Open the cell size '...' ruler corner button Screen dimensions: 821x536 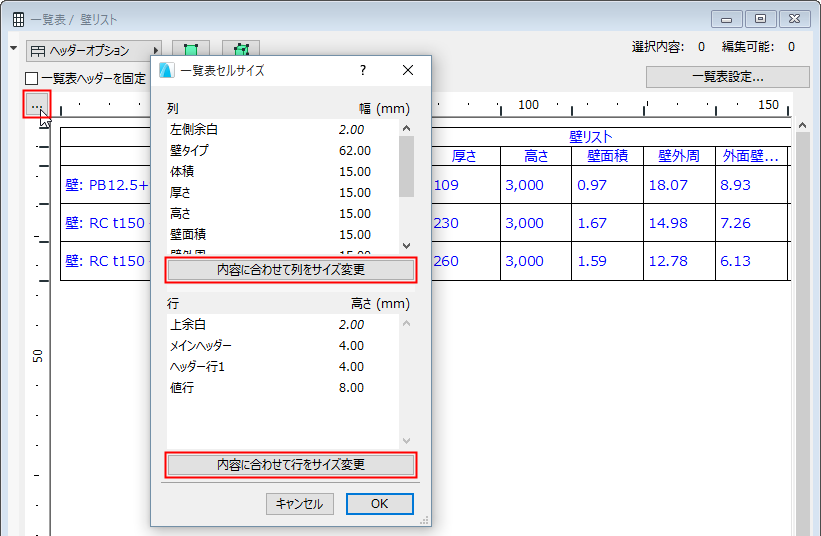click(37, 104)
